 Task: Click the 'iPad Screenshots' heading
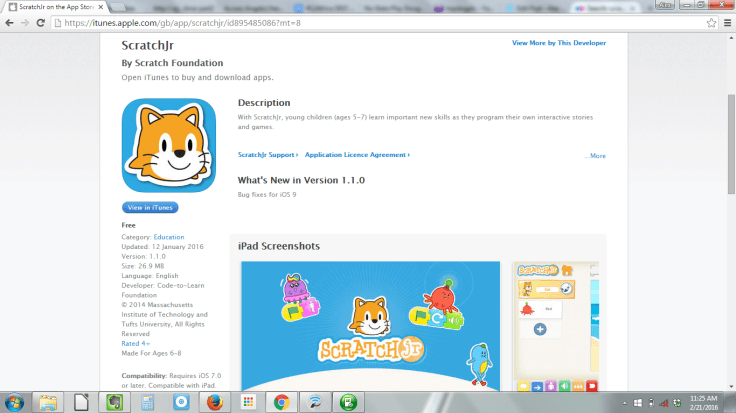[279, 246]
